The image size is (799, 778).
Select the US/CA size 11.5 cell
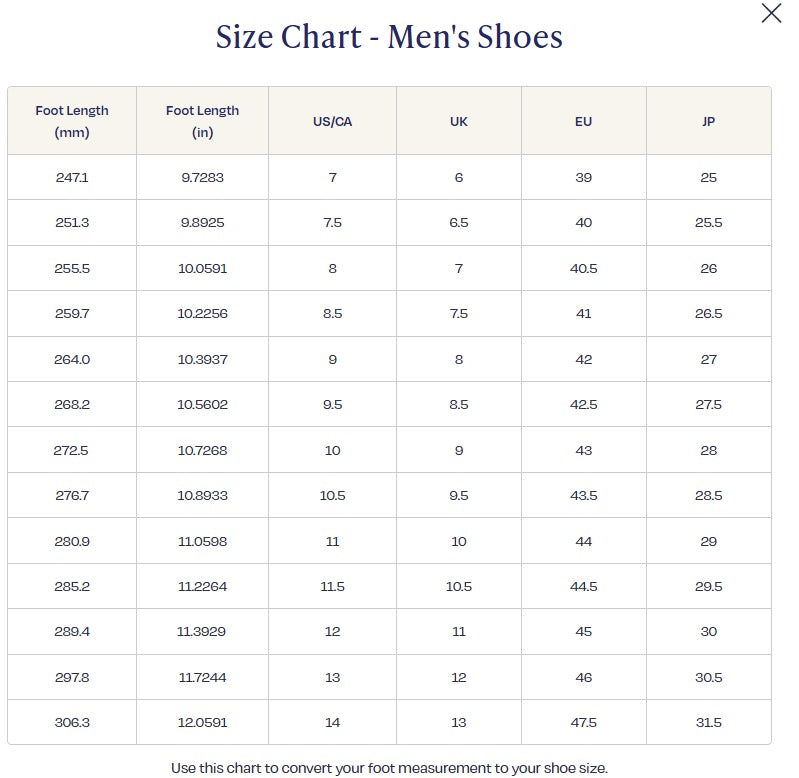coord(332,586)
